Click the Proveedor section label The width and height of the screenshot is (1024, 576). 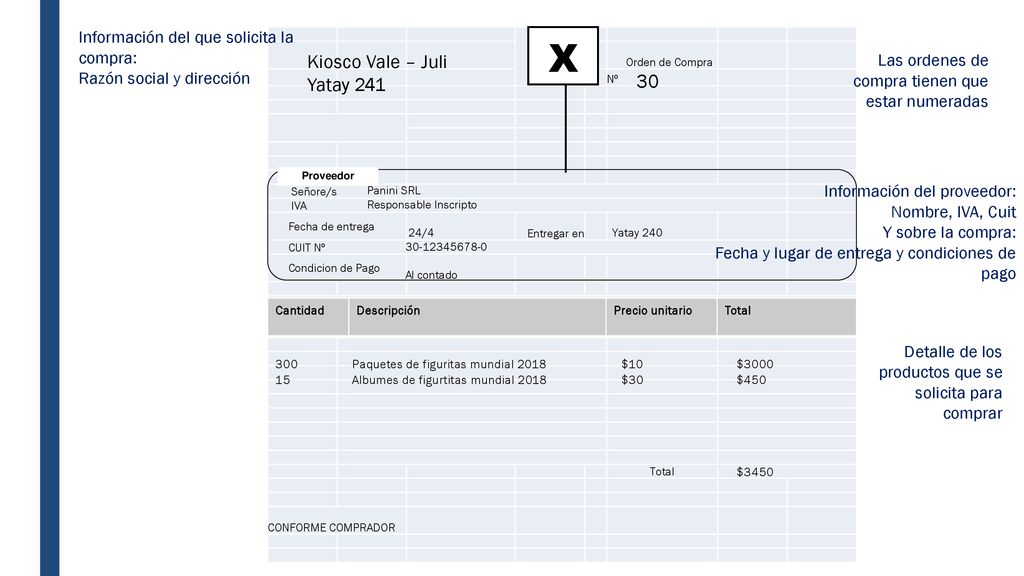pyautogui.click(x=328, y=176)
